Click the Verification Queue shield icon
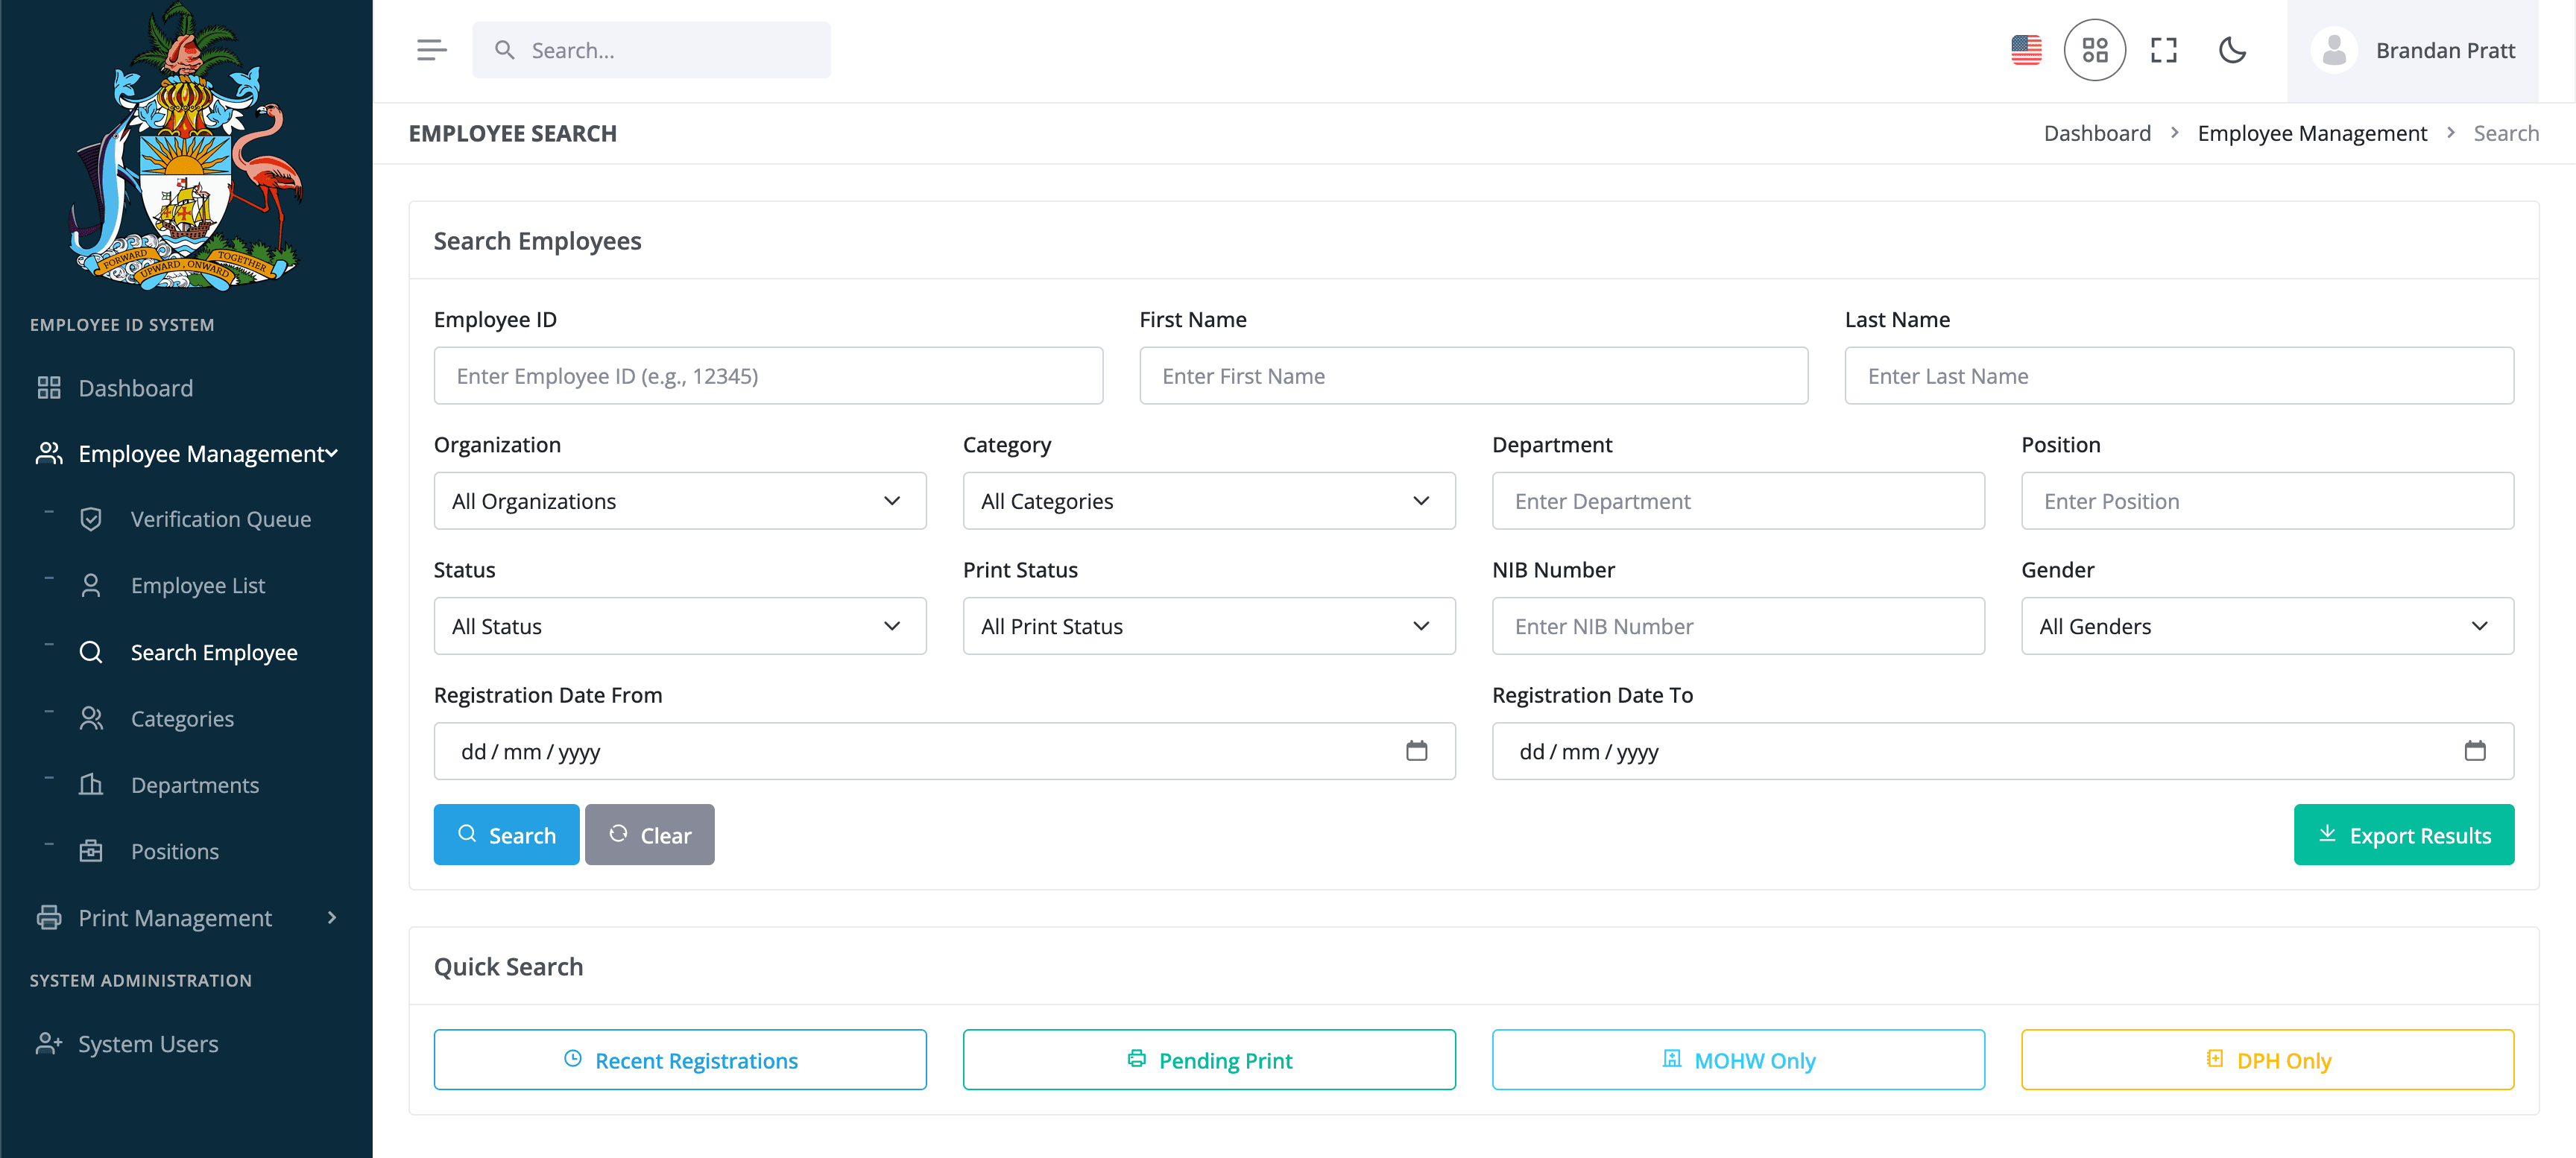This screenshot has height=1158, width=2576. point(91,518)
